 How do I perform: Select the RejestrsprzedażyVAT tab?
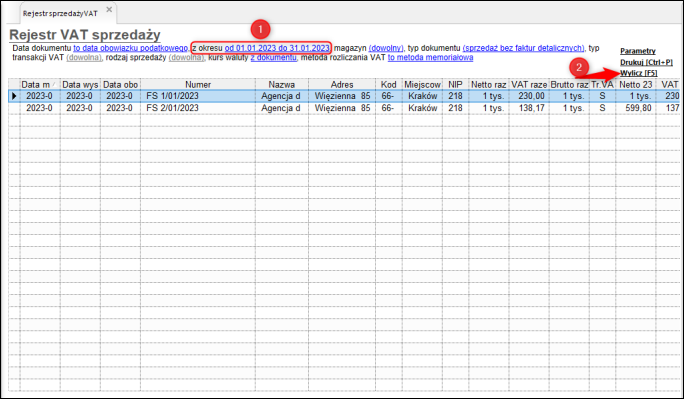pos(60,14)
